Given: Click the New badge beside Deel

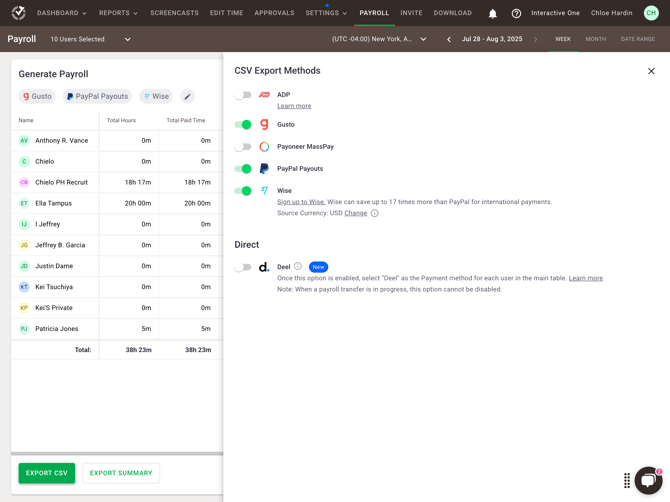Looking at the screenshot, I should click(x=318, y=267).
